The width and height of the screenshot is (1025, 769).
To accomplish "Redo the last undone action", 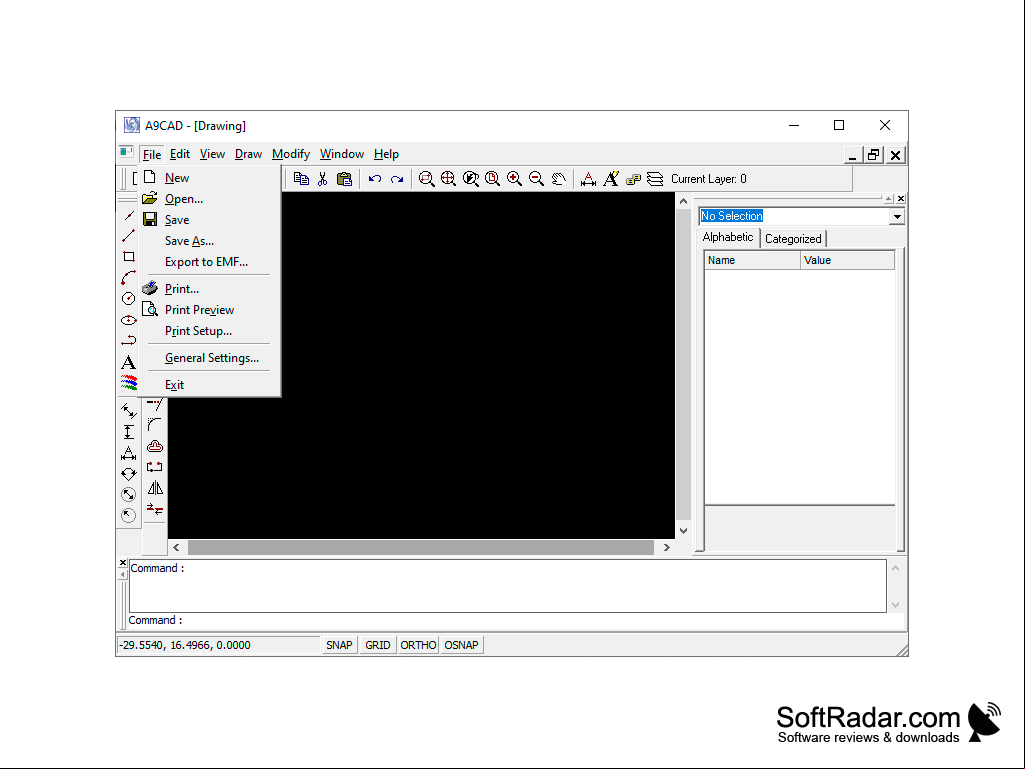I will (x=397, y=179).
